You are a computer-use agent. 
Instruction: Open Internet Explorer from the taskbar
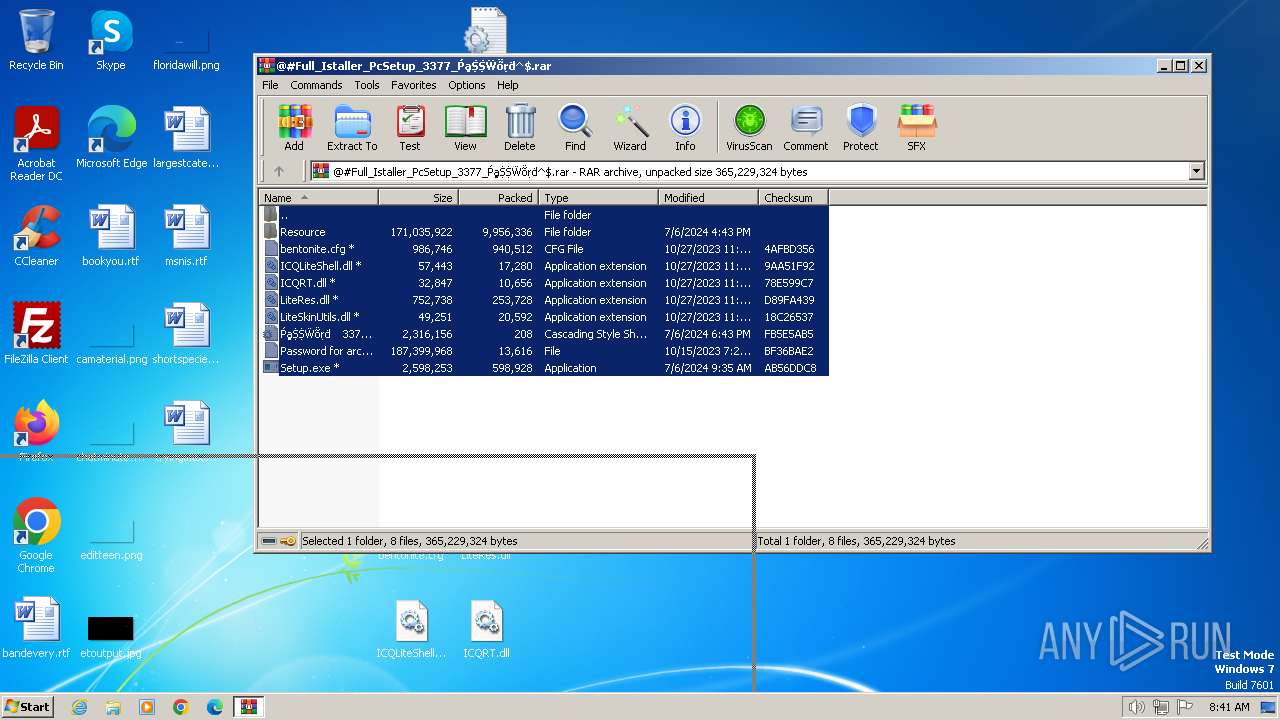coord(79,707)
